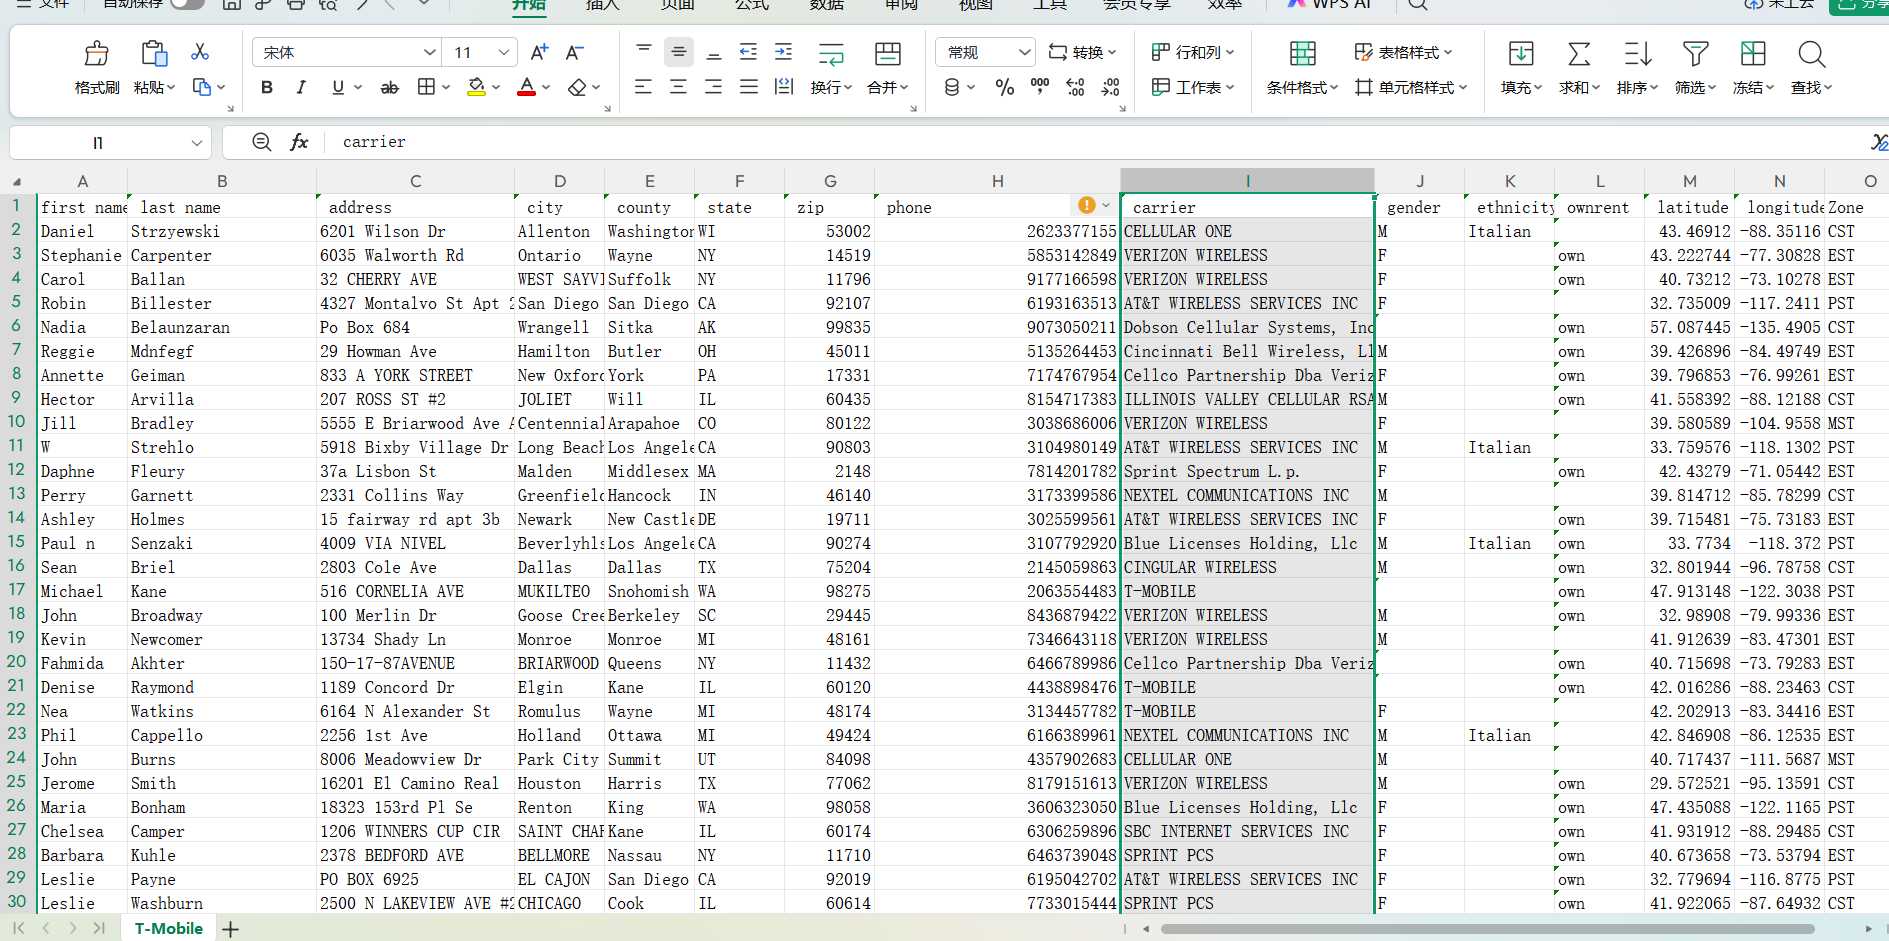This screenshot has height=941, width=1889.
Task: Click the percent style icon
Action: click(1005, 88)
